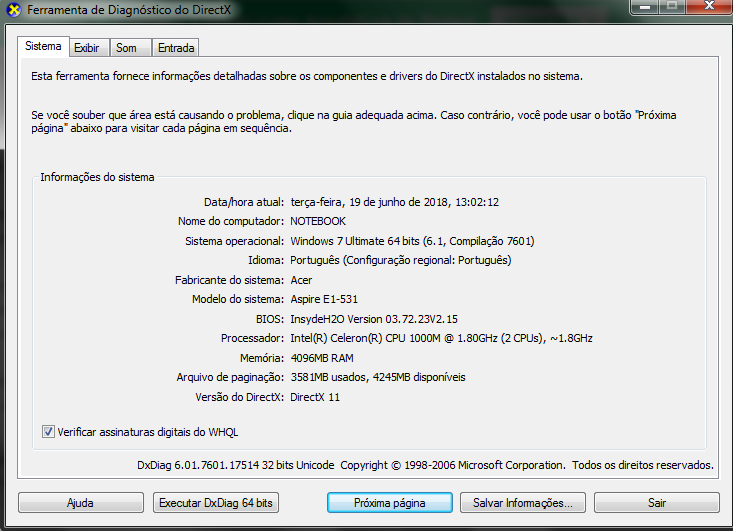Click the DirectX 11 version value

(x=315, y=397)
